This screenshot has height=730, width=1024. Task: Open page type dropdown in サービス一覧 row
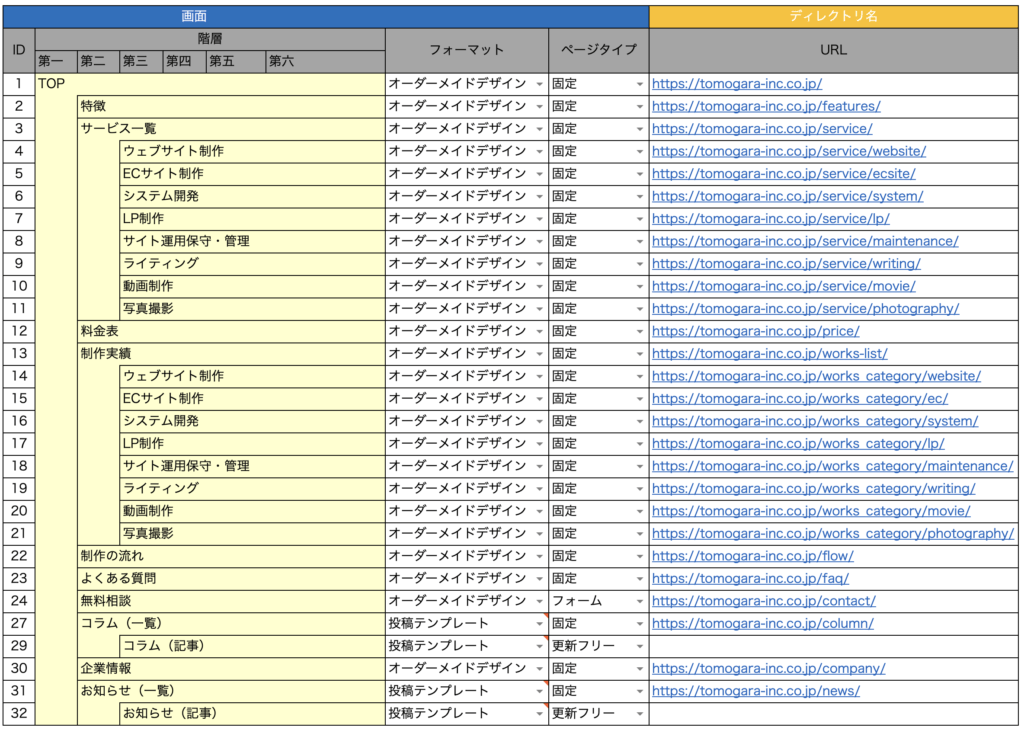639,129
